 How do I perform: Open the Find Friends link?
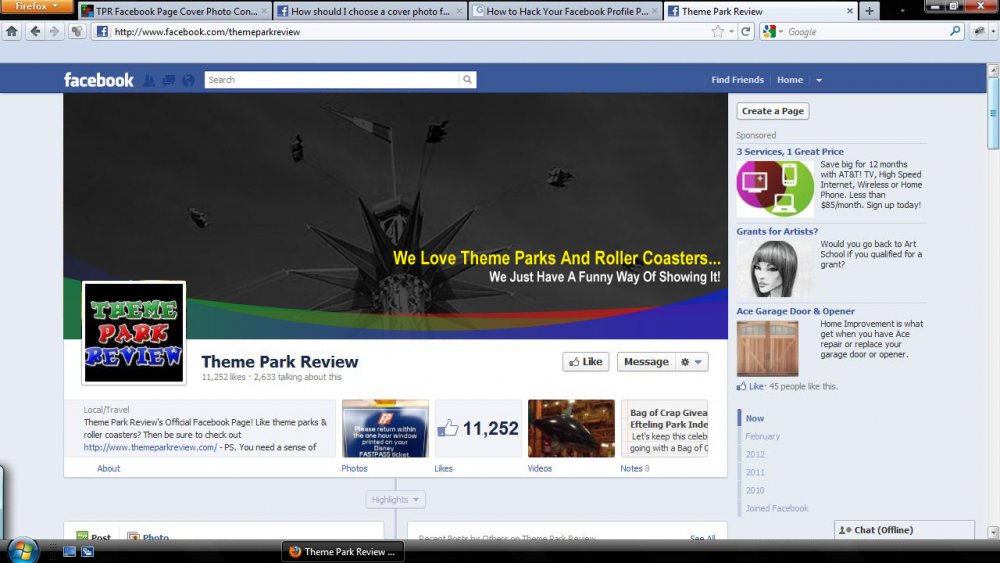click(737, 80)
